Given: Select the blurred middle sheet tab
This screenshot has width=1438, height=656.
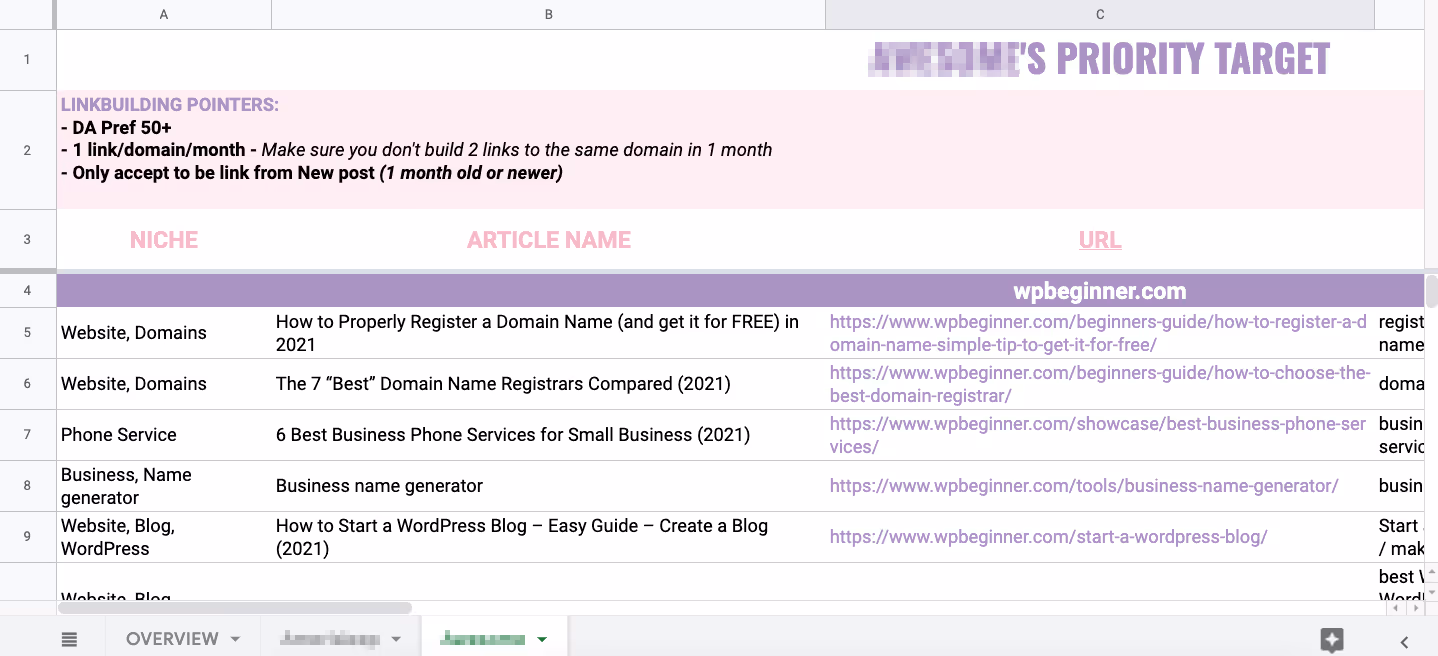Looking at the screenshot, I should [330, 639].
